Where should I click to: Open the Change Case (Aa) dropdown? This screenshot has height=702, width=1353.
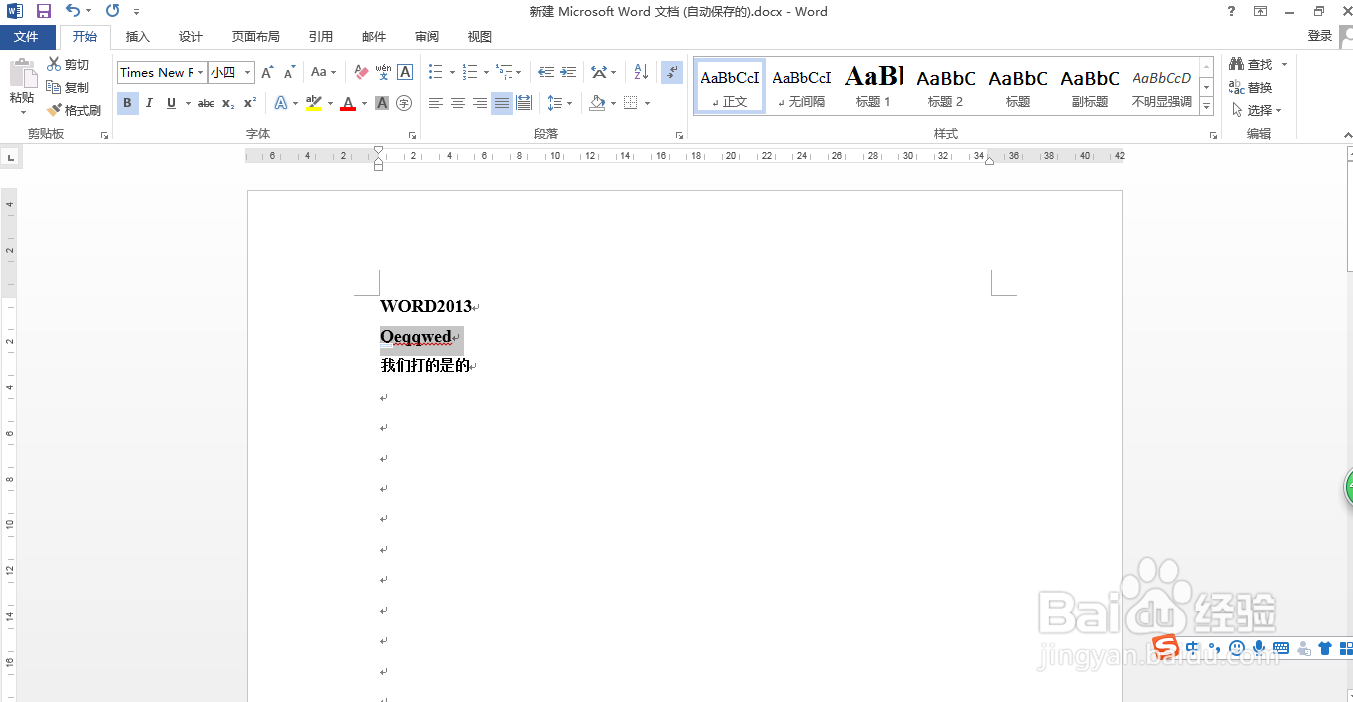pos(324,72)
